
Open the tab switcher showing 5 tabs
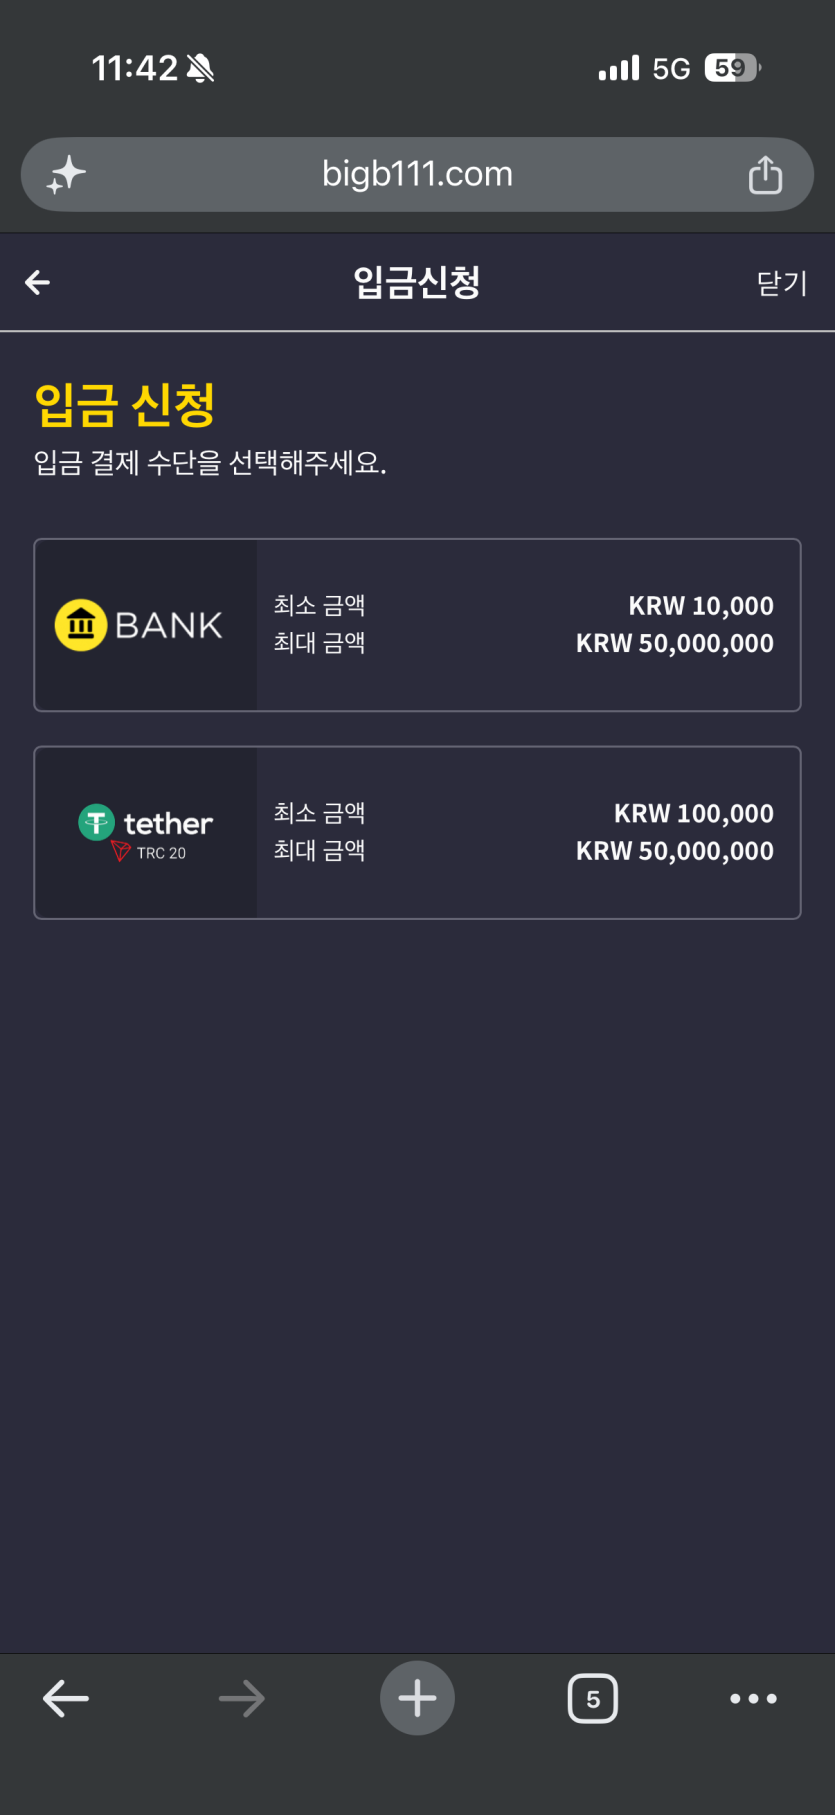tap(593, 1698)
